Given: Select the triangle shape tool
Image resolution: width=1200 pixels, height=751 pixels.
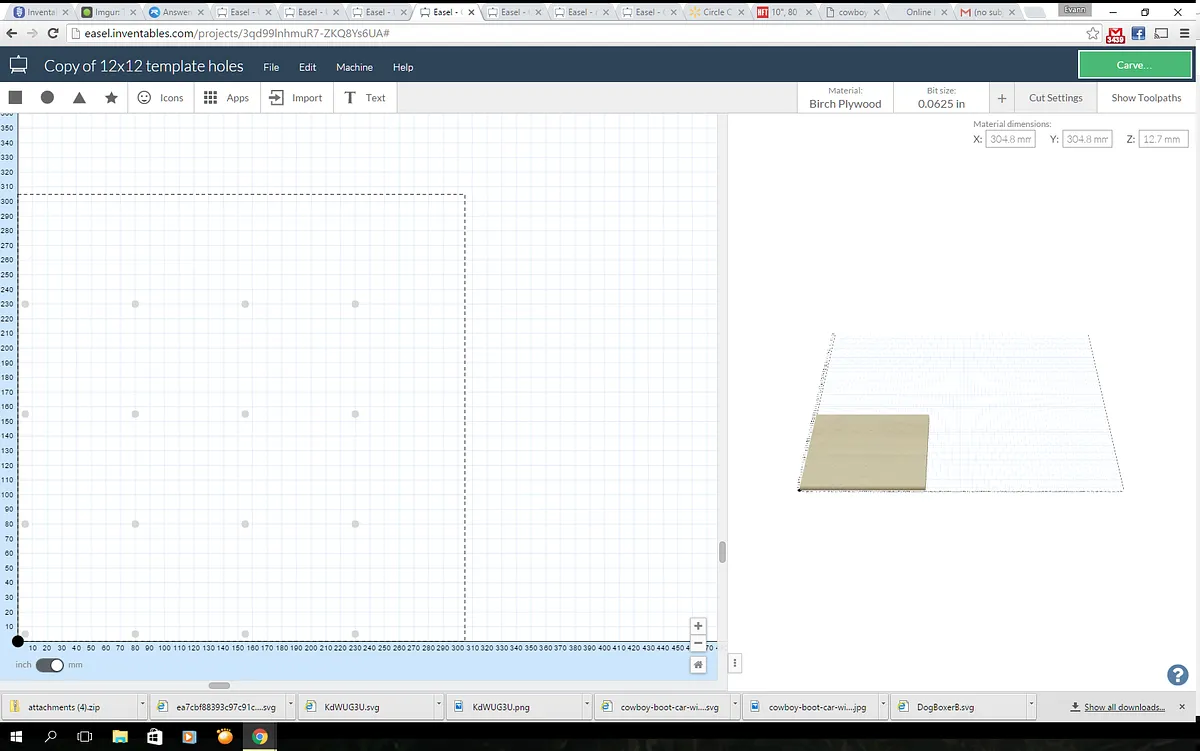Looking at the screenshot, I should pyautogui.click(x=79, y=98).
